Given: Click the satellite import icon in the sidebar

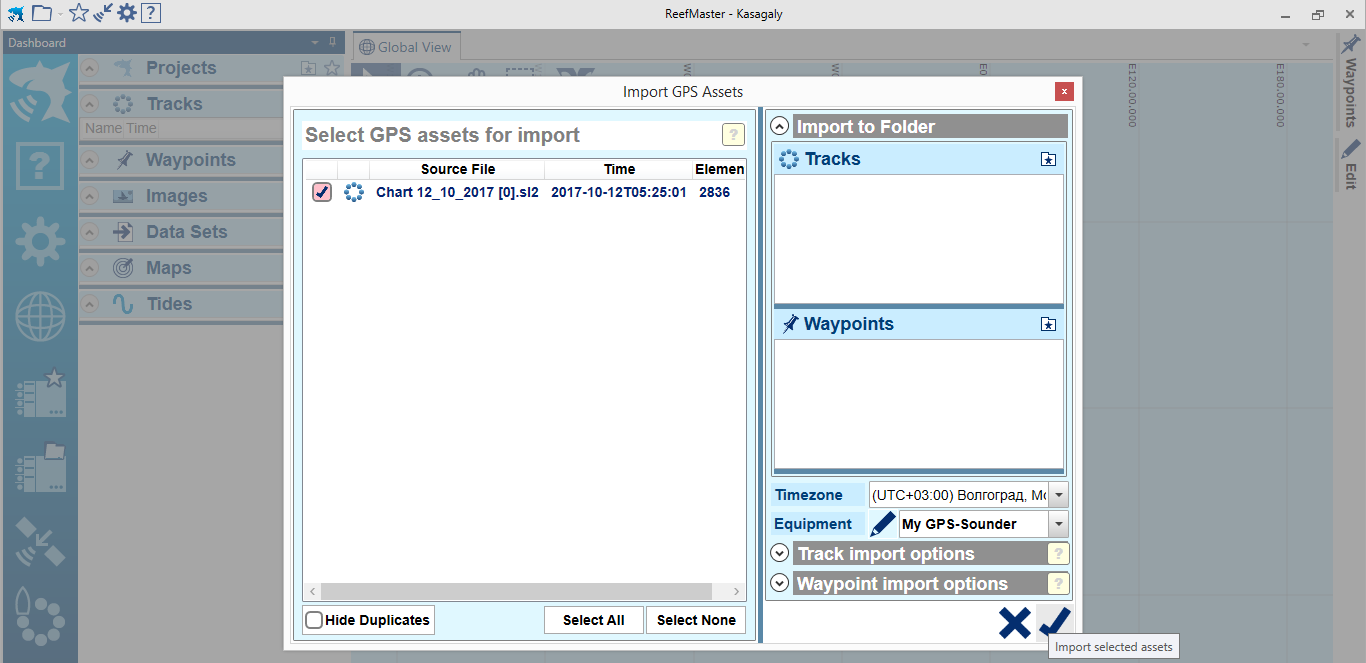Looking at the screenshot, I should click(40, 541).
